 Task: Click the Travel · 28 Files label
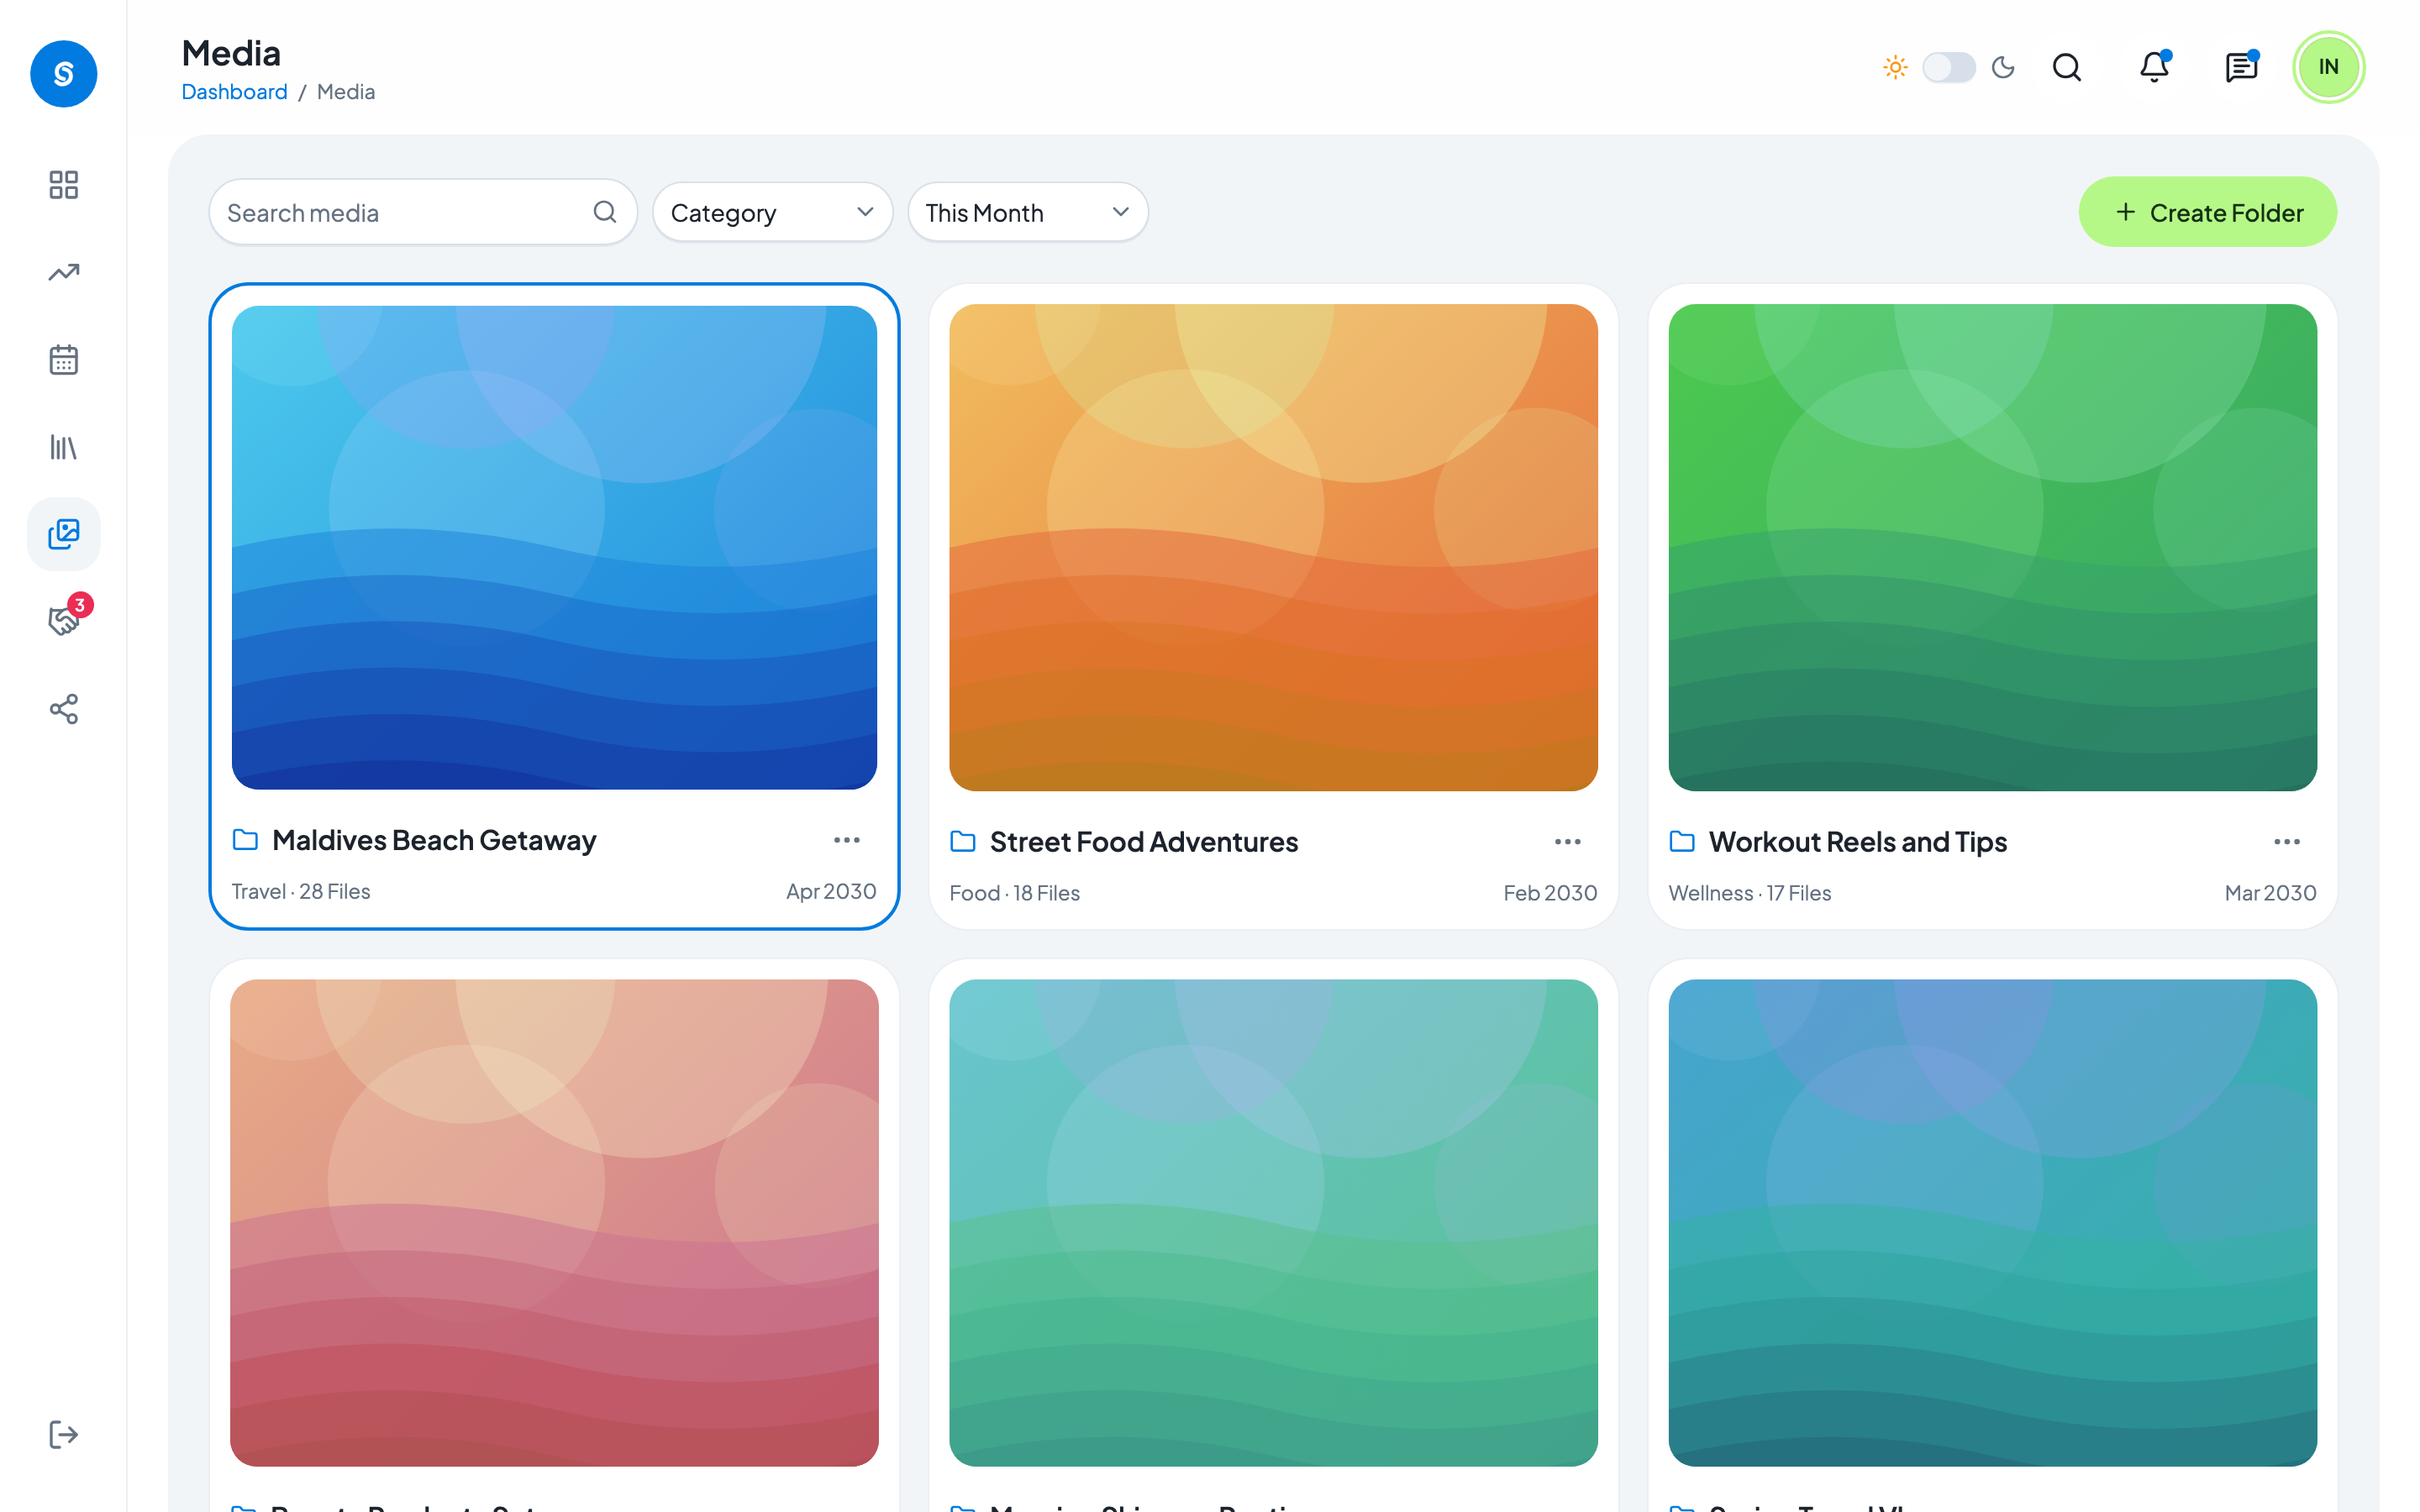click(301, 891)
